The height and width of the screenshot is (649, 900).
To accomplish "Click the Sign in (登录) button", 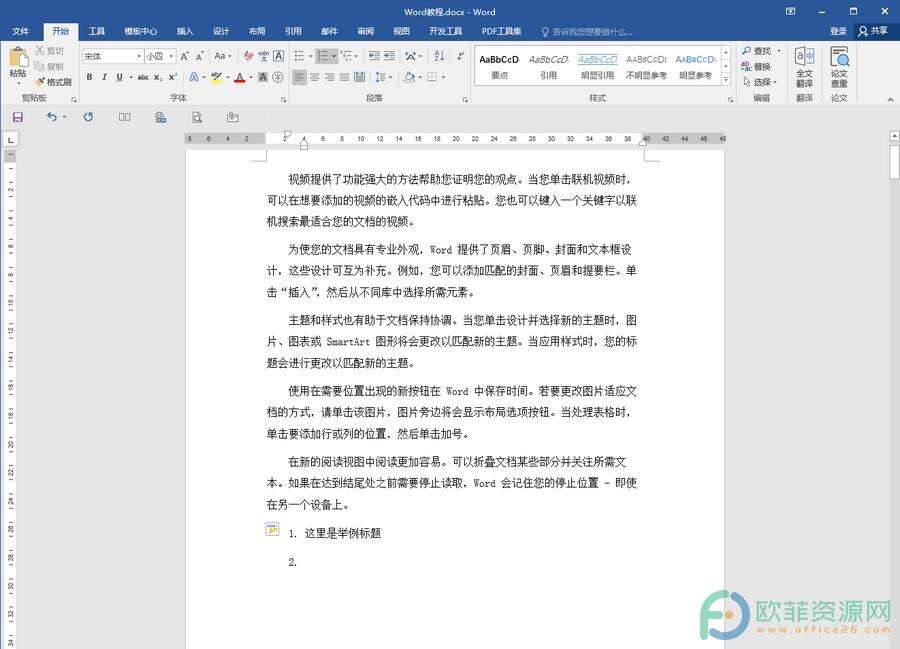I will [838, 31].
